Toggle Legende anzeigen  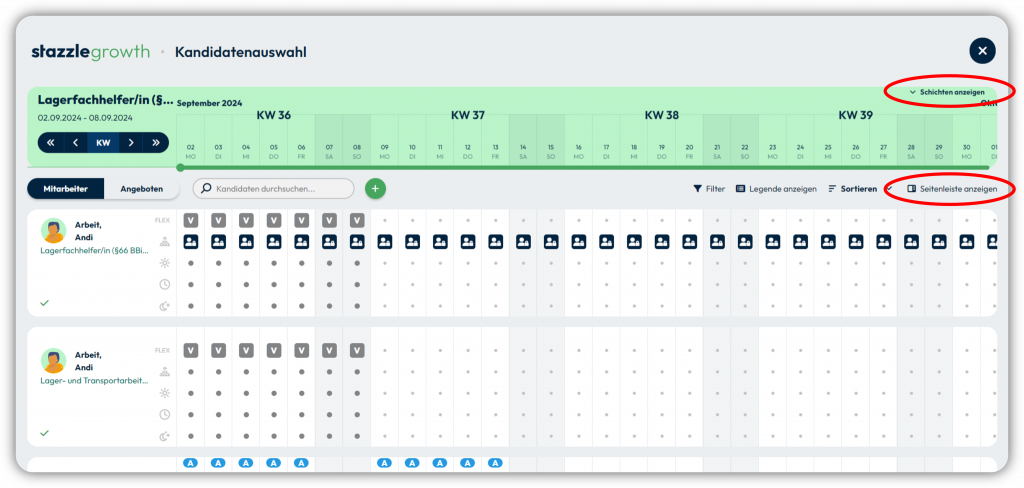click(x=776, y=189)
